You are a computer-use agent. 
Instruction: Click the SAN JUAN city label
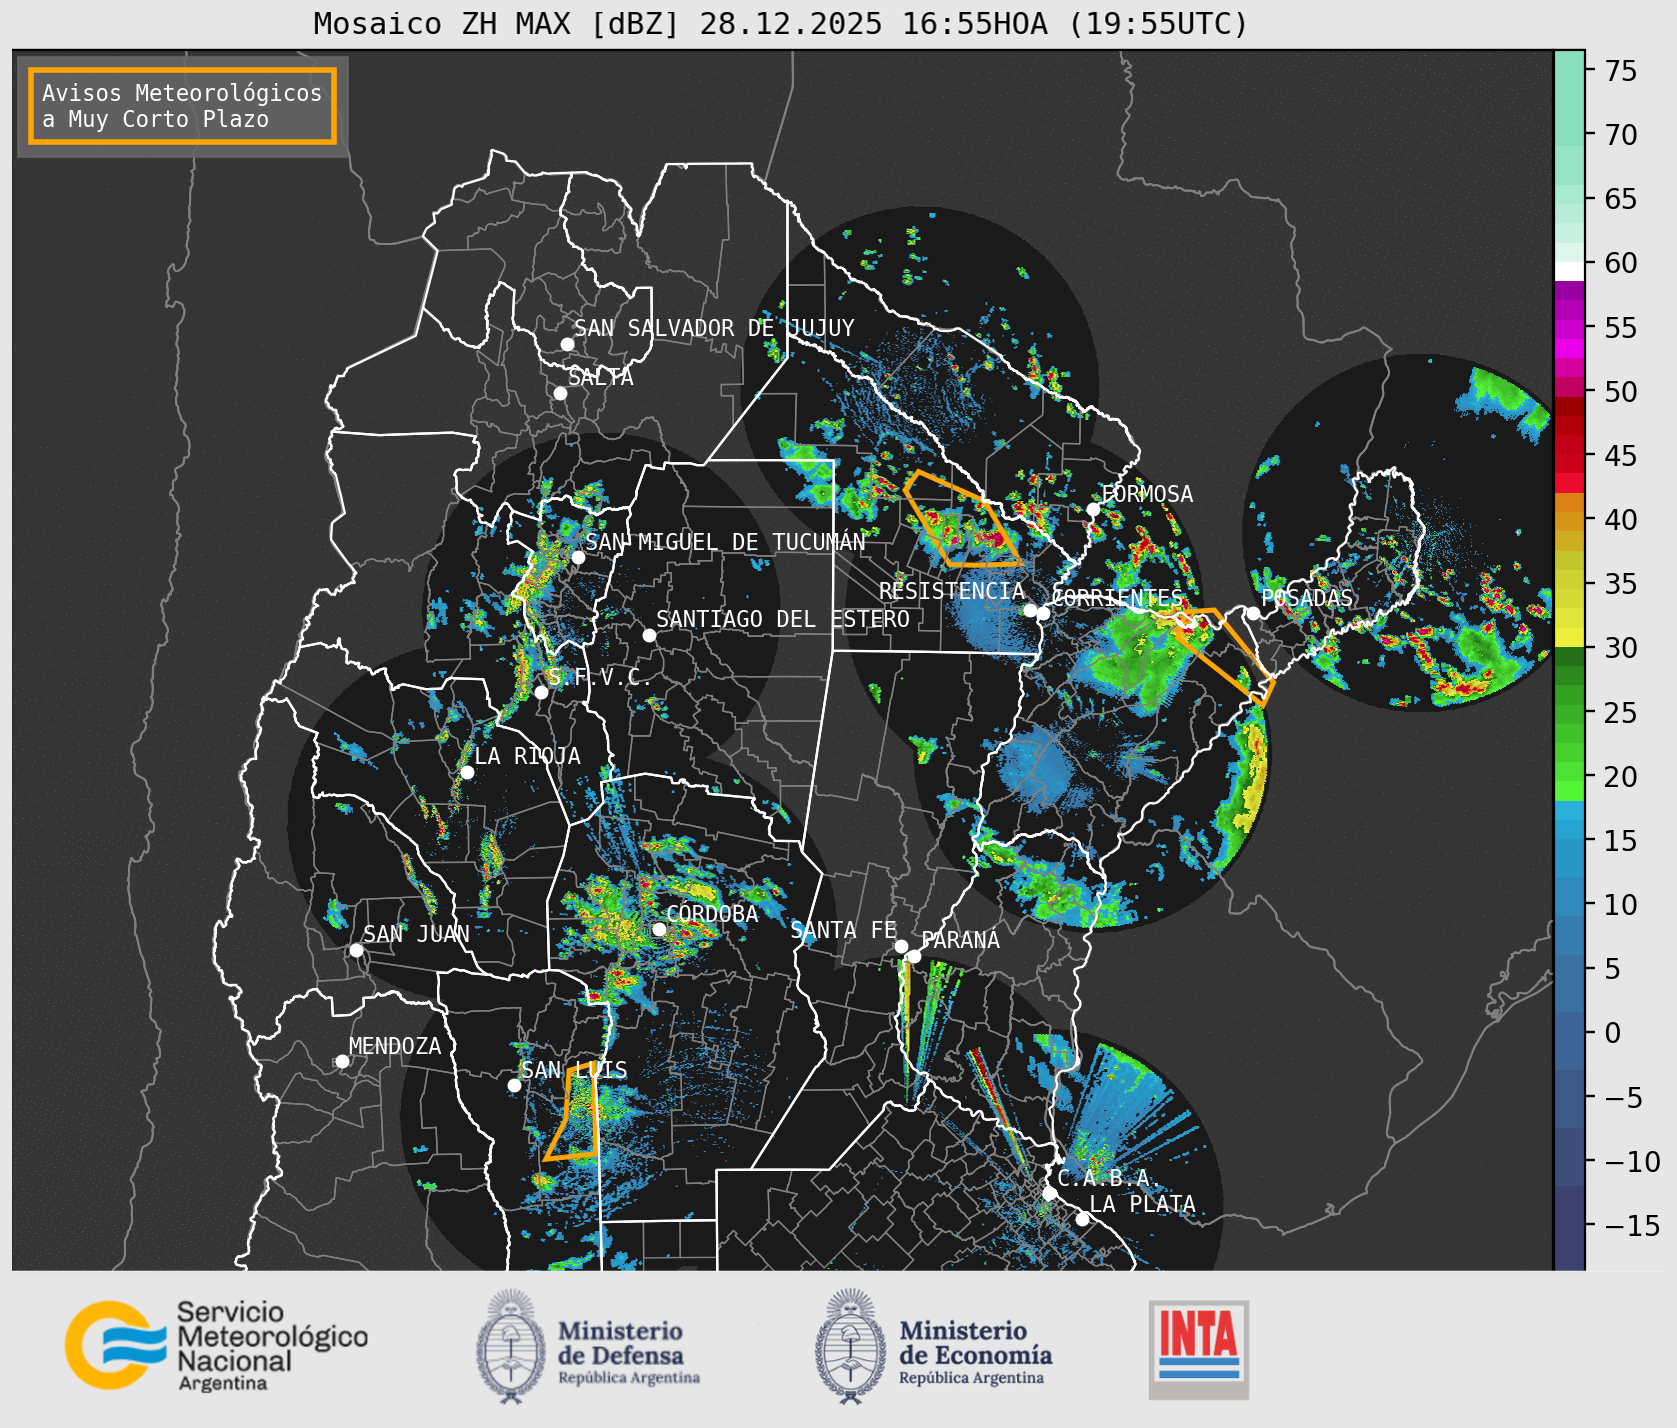pyautogui.click(x=416, y=934)
